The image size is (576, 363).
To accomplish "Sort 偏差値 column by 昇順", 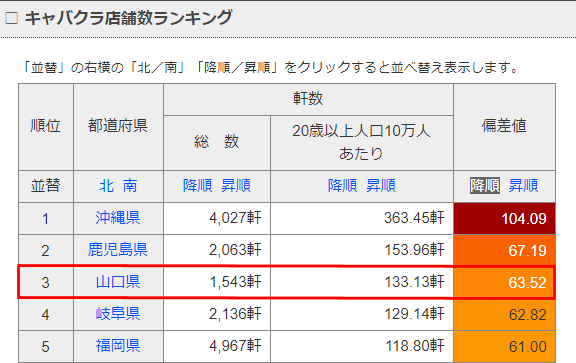I will point(523,186).
